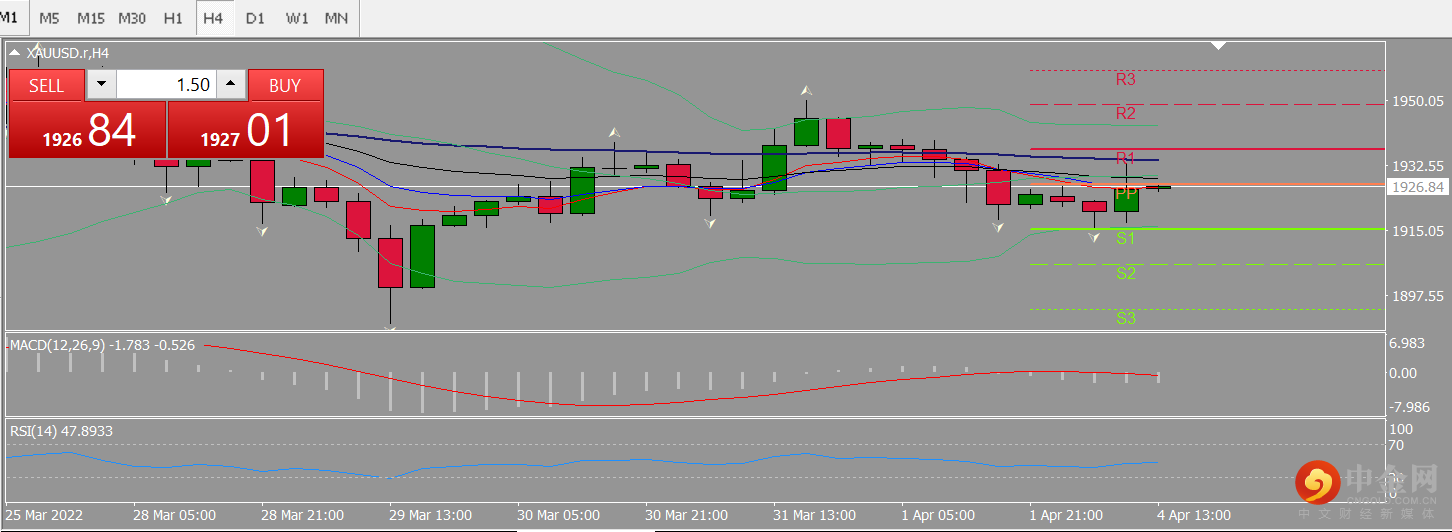The width and height of the screenshot is (1452, 532).
Task: Click the PP pivot point label
Action: [1125, 193]
